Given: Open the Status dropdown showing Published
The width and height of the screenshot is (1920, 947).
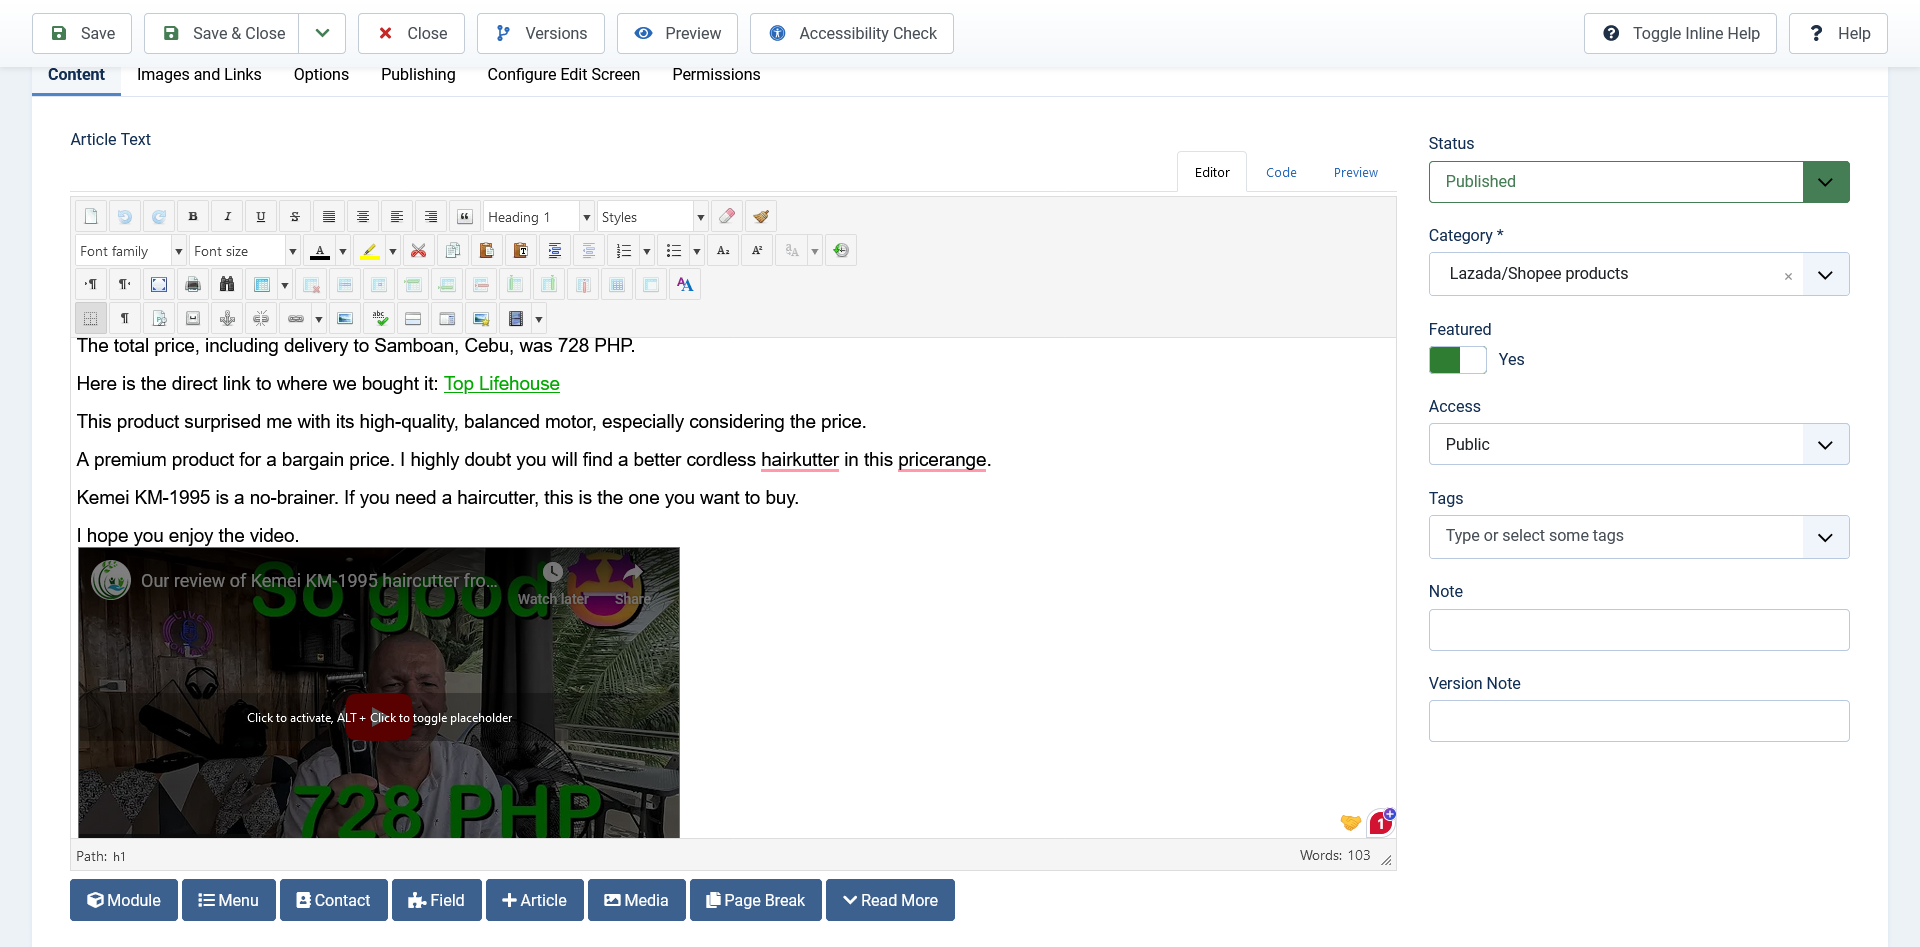Looking at the screenshot, I should point(1639,182).
